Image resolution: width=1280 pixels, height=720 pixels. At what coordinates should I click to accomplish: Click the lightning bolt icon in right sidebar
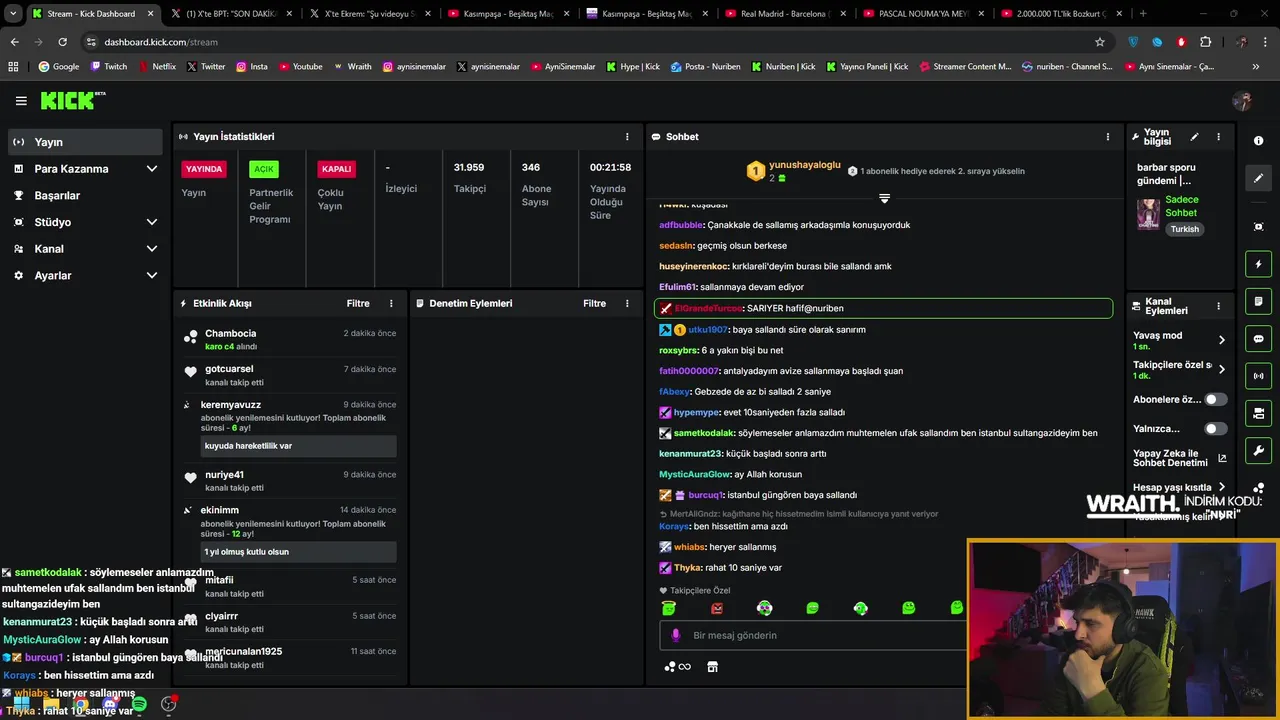tap(1259, 264)
